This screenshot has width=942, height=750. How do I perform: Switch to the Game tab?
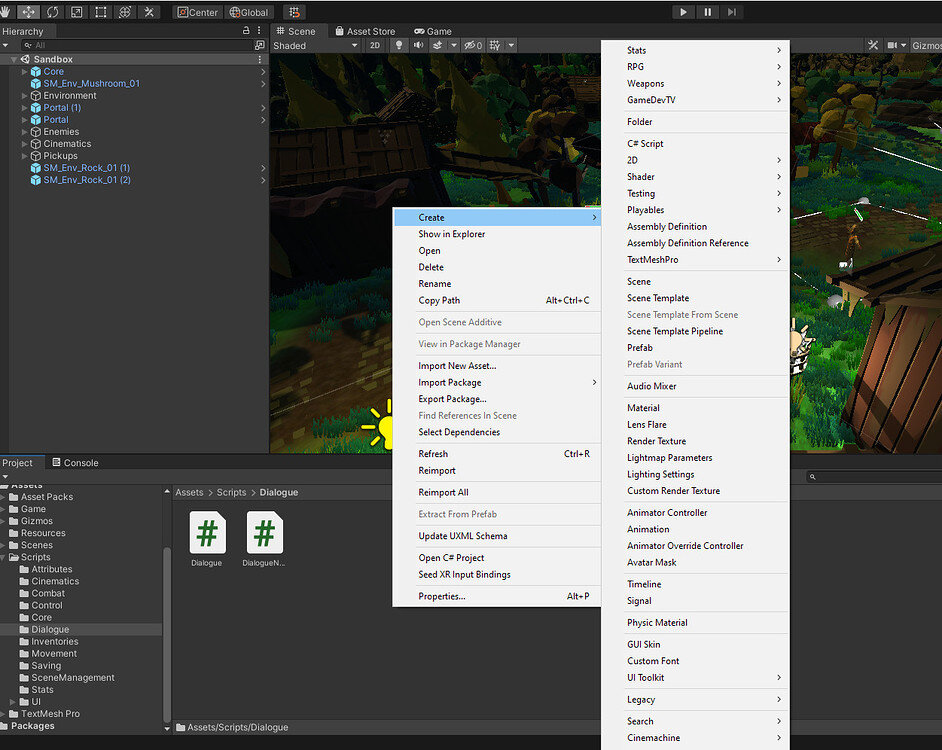[x=432, y=31]
